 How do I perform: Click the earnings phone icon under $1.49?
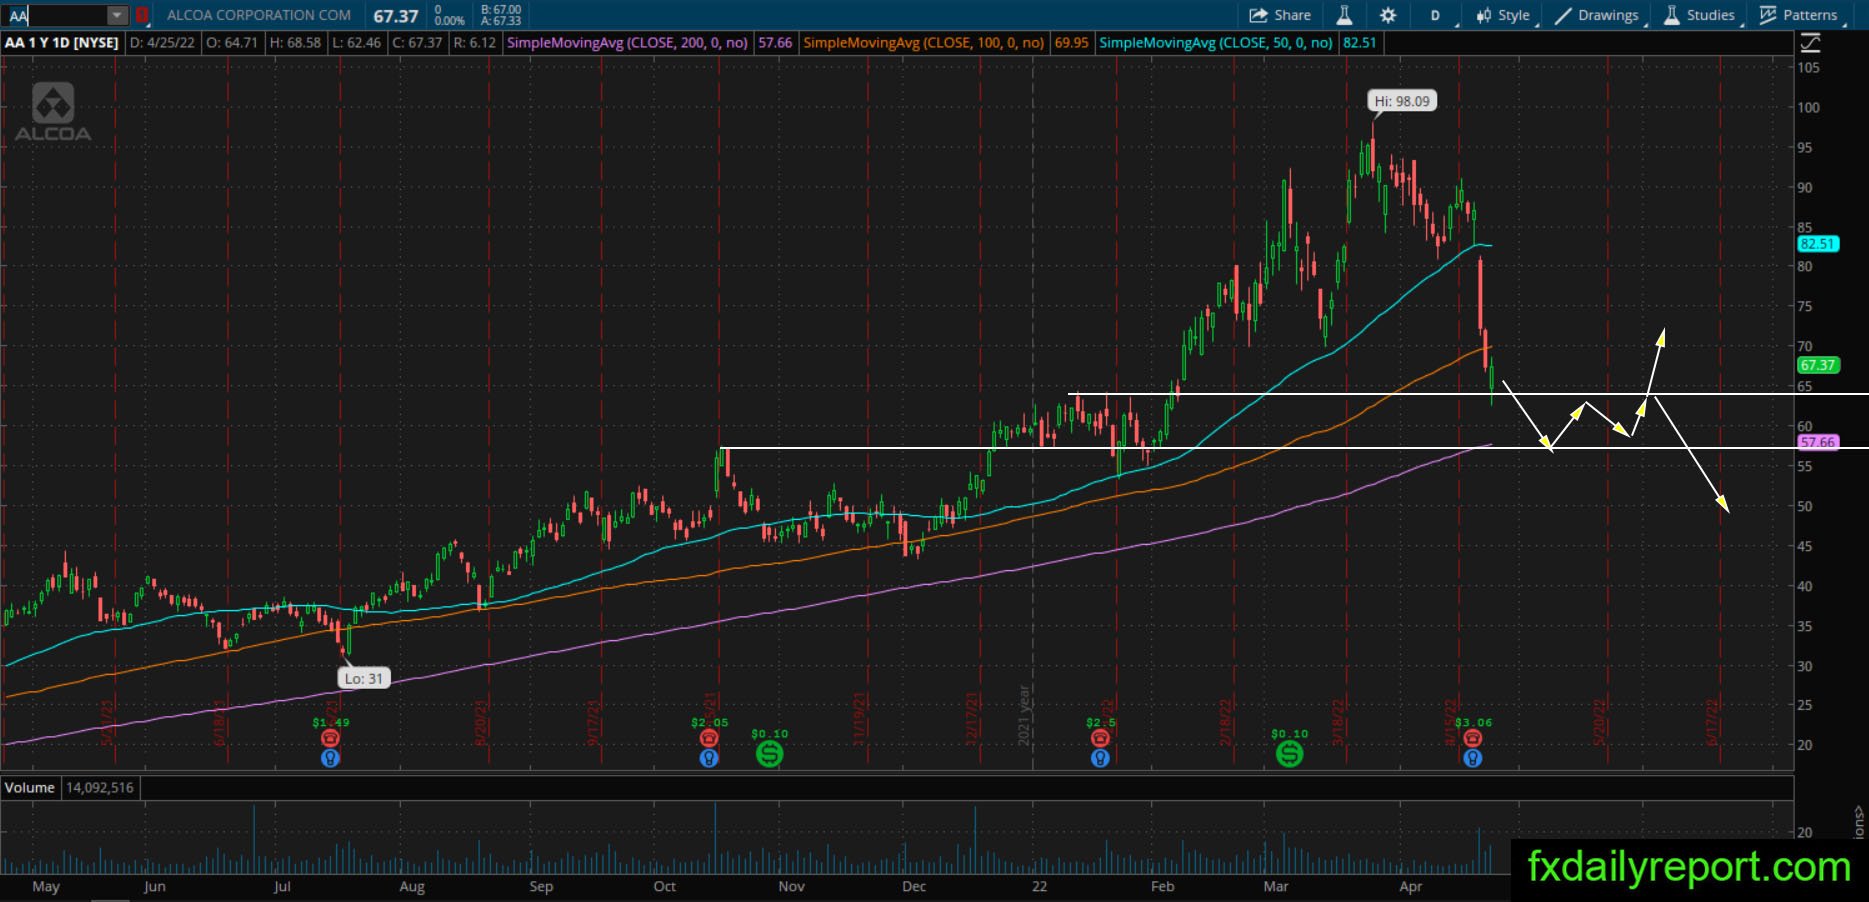pyautogui.click(x=330, y=738)
